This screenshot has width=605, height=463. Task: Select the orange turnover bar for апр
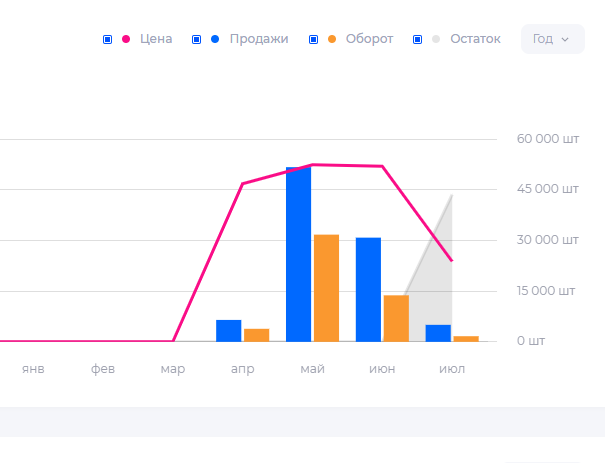(257, 335)
